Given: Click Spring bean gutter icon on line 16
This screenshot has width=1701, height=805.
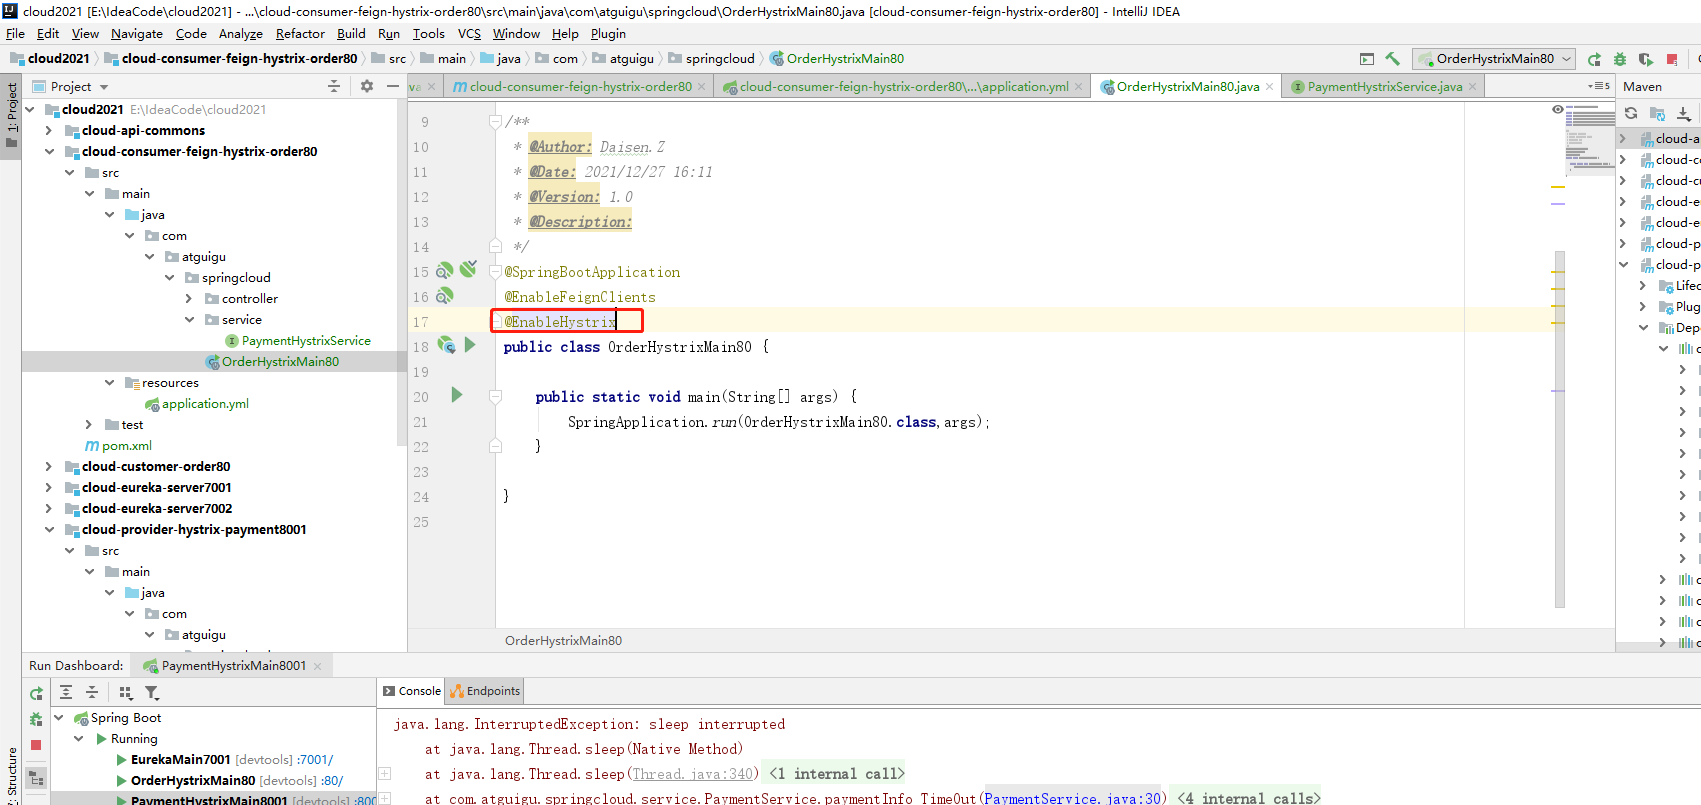Looking at the screenshot, I should coord(445,295).
